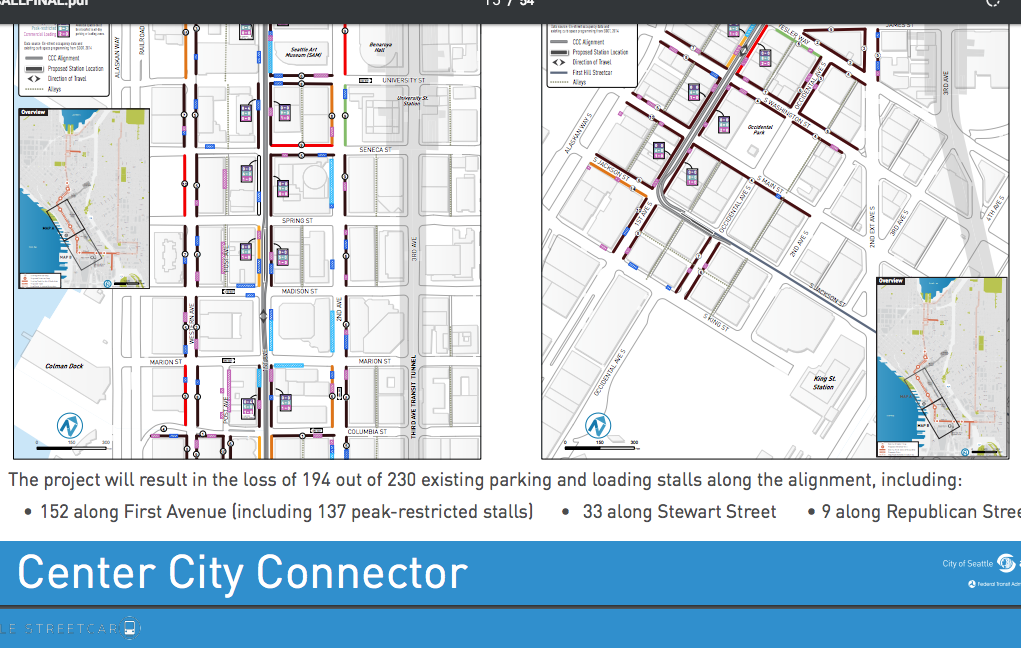This screenshot has width=1021, height=649.
Task: Click the rotate icon in PDF toolbar
Action: 993,3
